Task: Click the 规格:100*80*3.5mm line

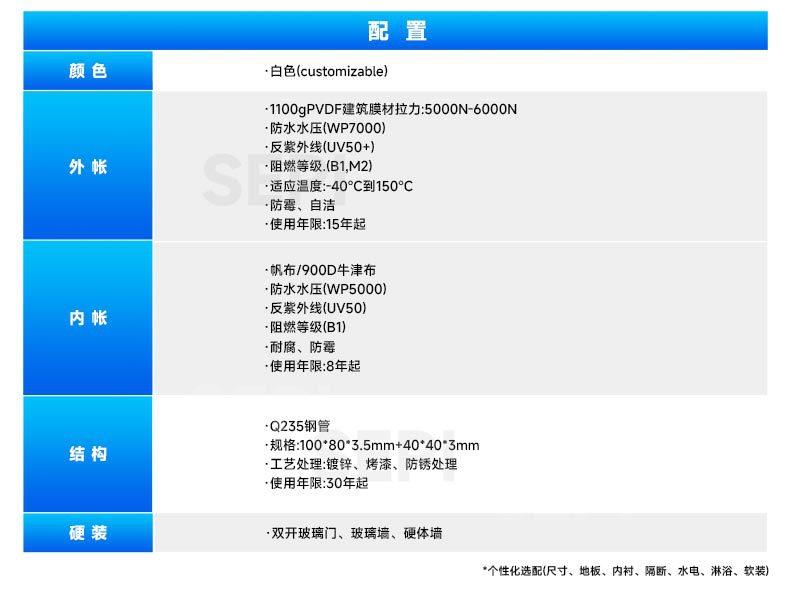Action: 372,445
